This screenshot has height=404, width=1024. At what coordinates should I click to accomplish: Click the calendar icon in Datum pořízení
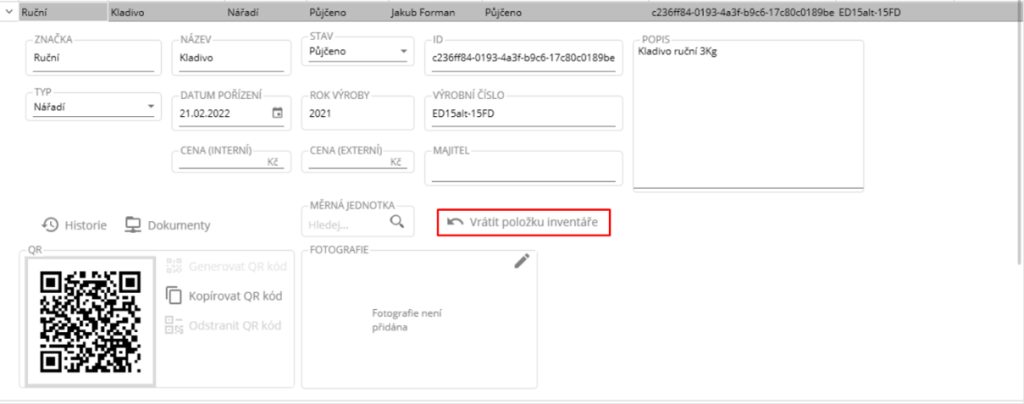[x=277, y=113]
